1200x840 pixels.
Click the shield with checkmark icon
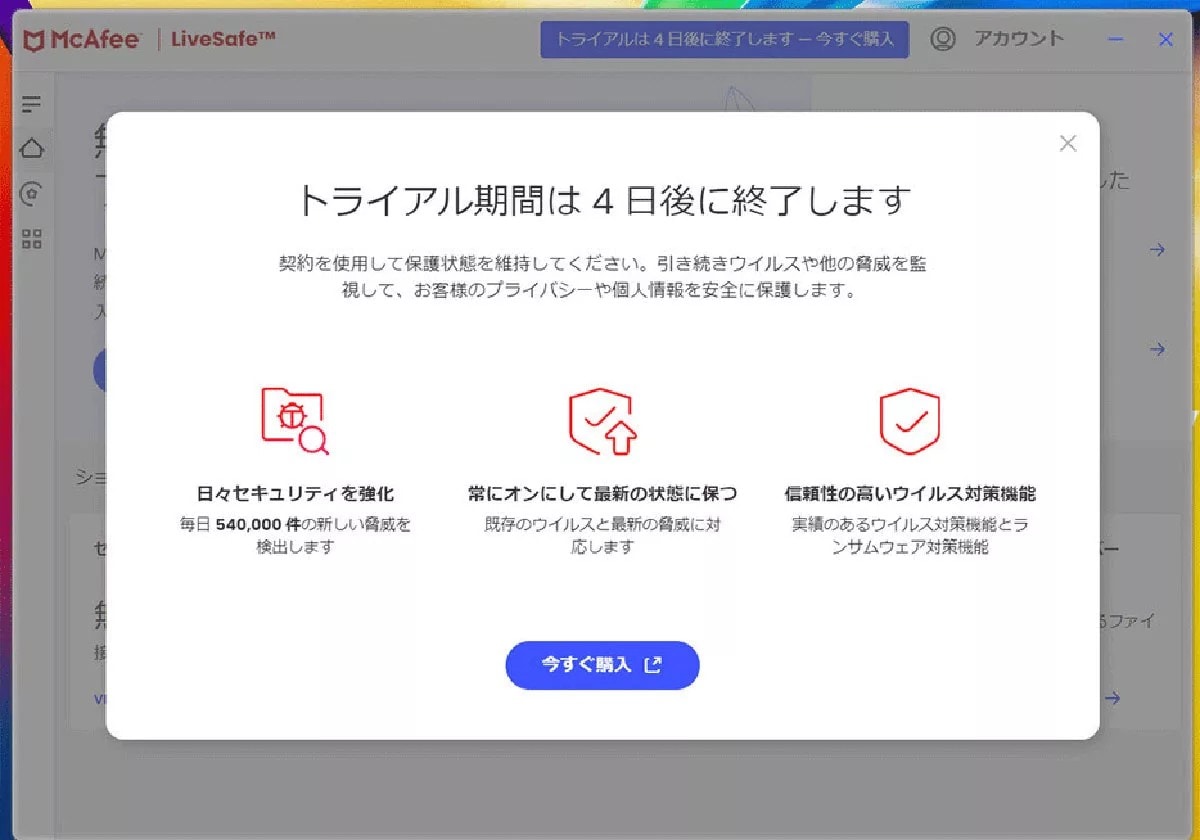909,420
